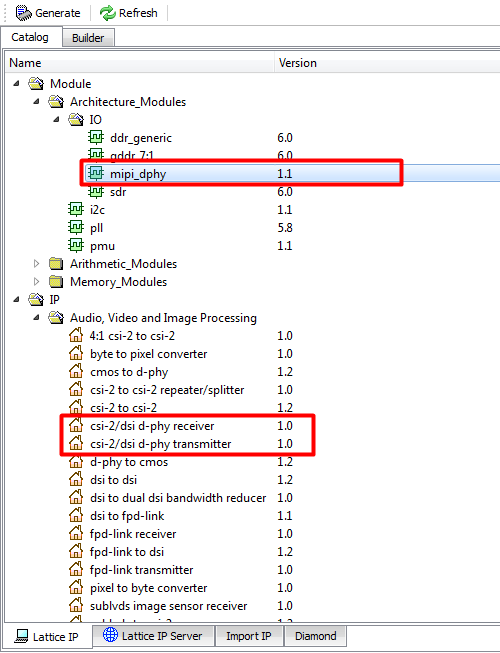
Task: Click the Generate toolbar icon
Action: pos(23,13)
